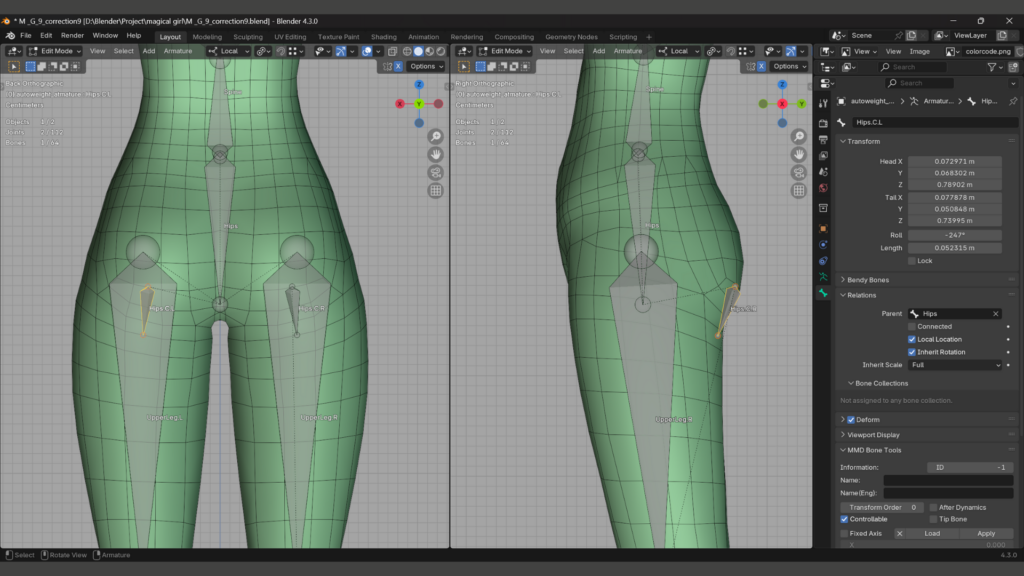Enable the Connected checkbox
Screen dimensions: 1024x576
pos(912,327)
